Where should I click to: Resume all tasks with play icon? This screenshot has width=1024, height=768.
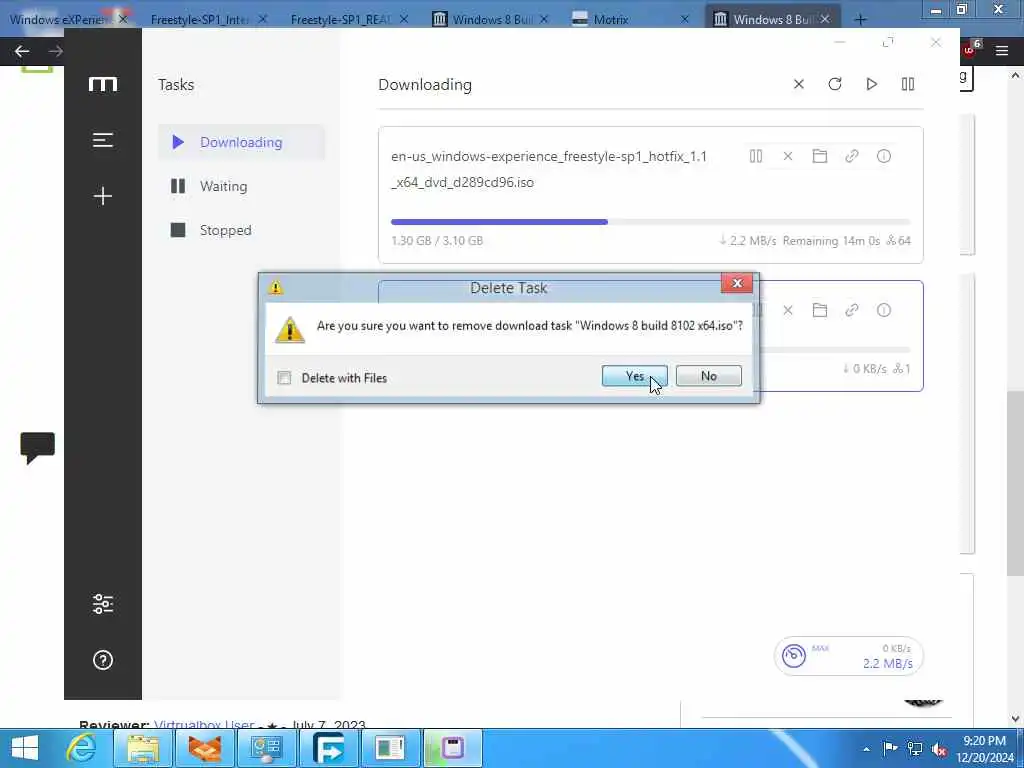(x=871, y=84)
